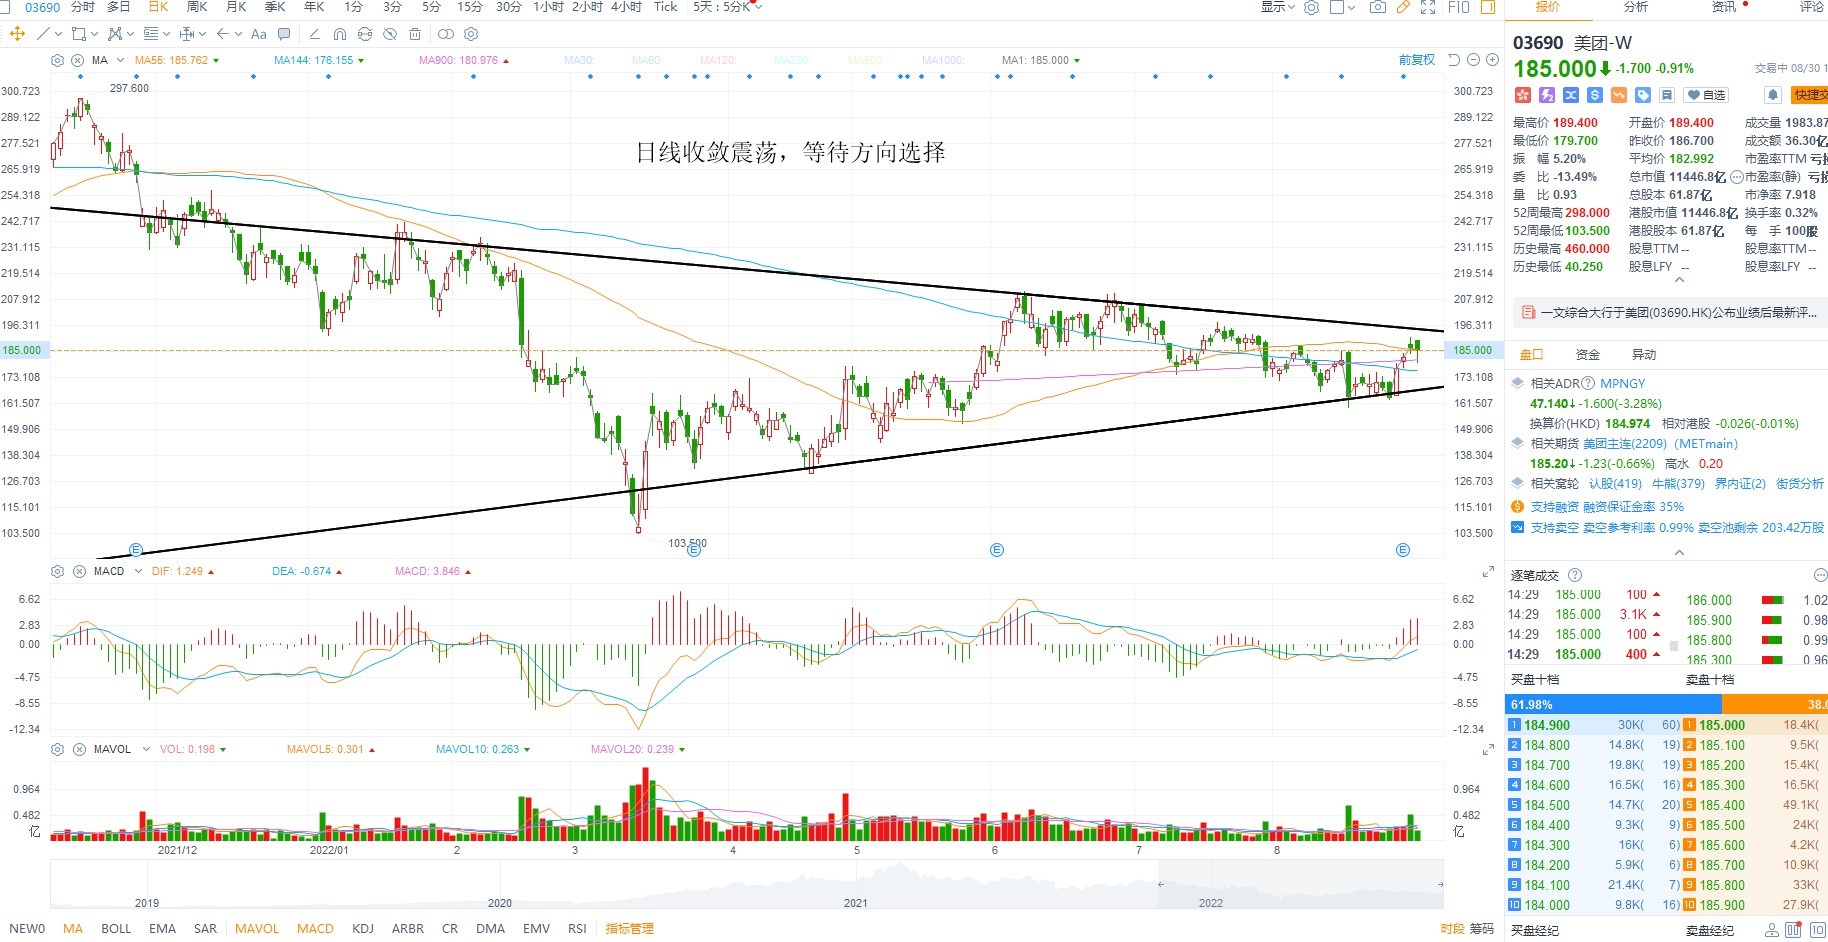The image size is (1828, 942).
Task: Select the crosshair move cursor tool
Action: pyautogui.click(x=17, y=34)
